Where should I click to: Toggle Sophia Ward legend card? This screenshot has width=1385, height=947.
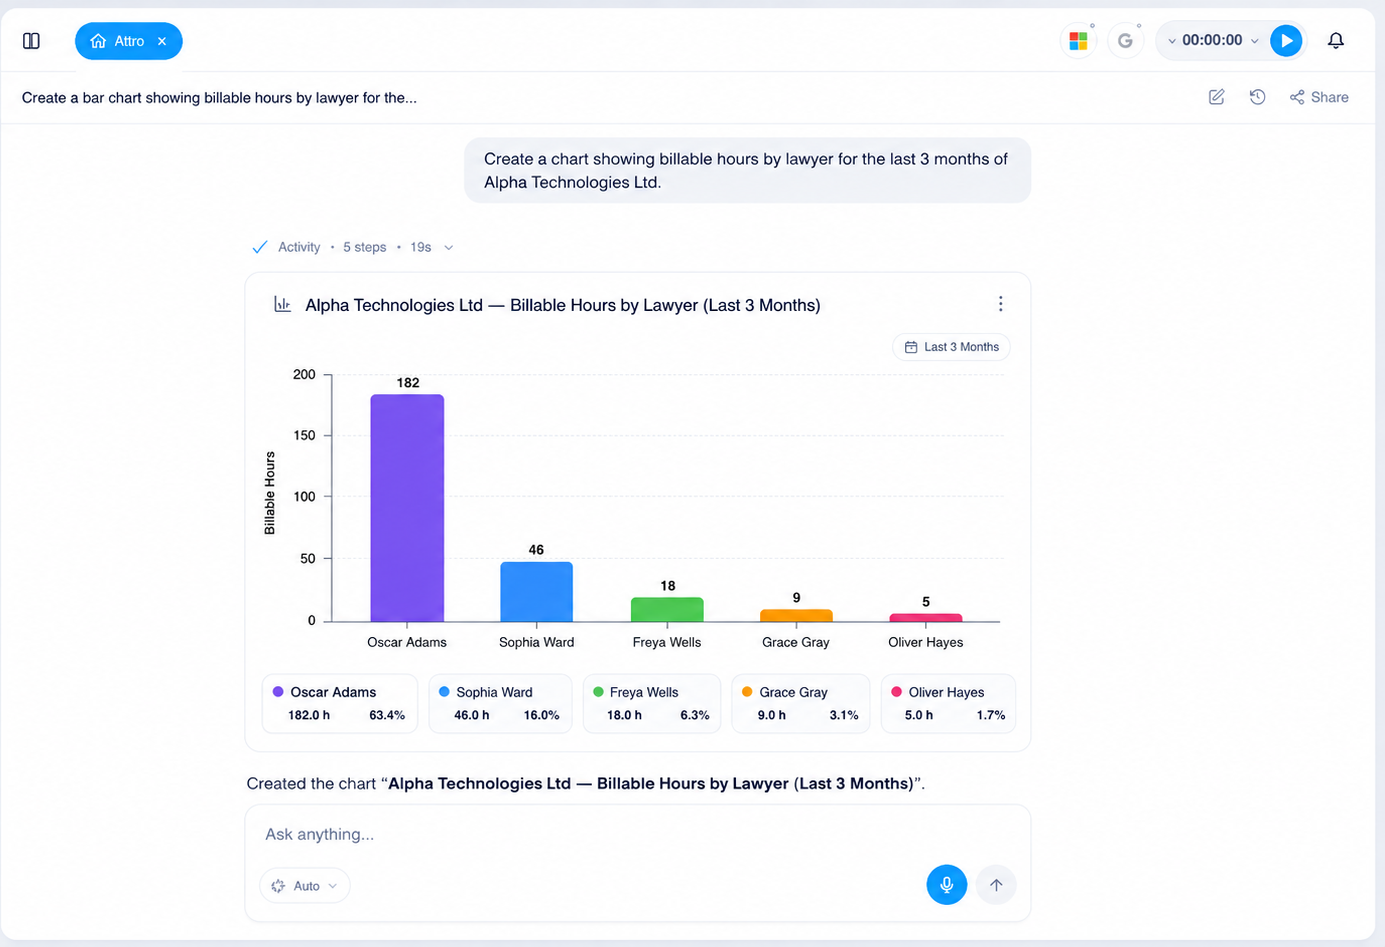[x=500, y=703]
